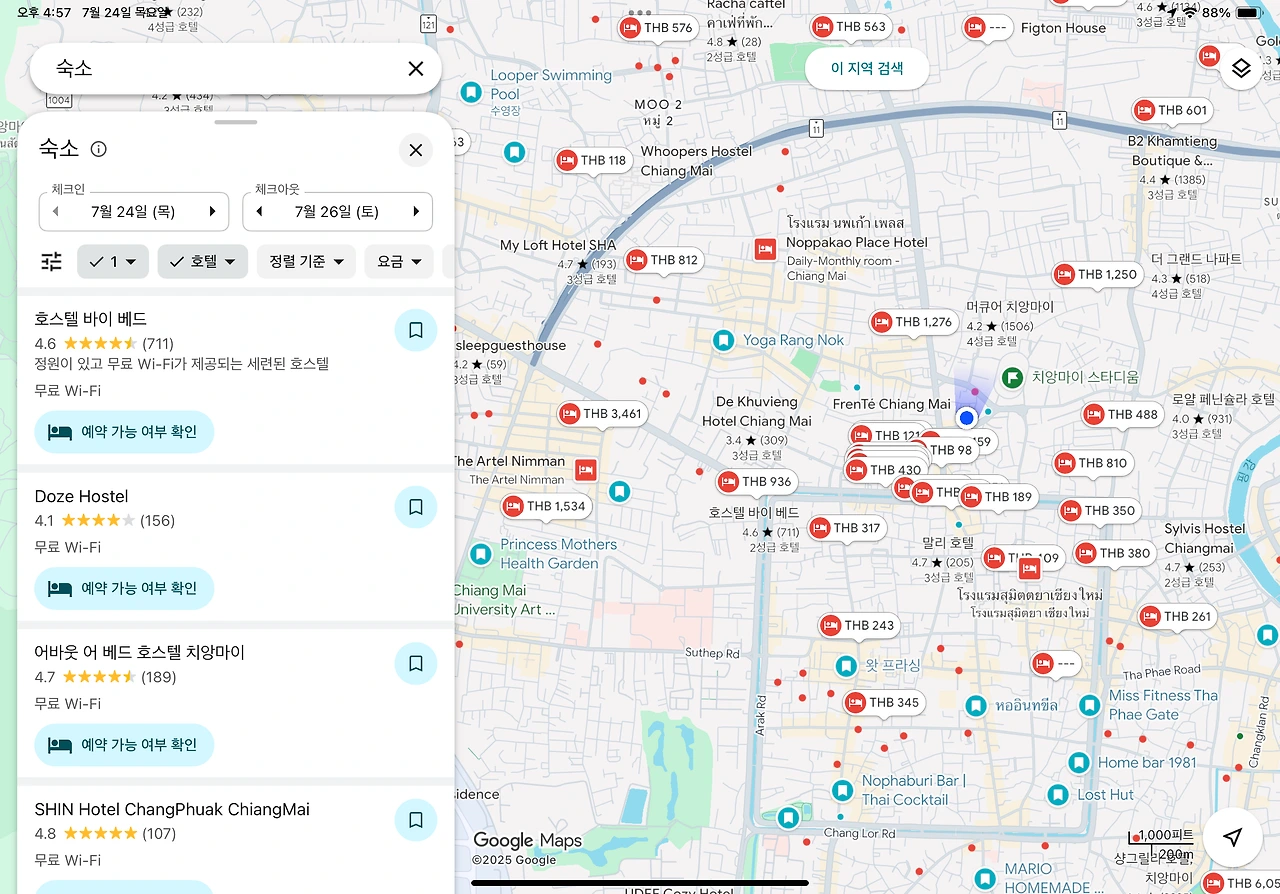Open the check-in date 7월 24일 (목)

click(134, 212)
